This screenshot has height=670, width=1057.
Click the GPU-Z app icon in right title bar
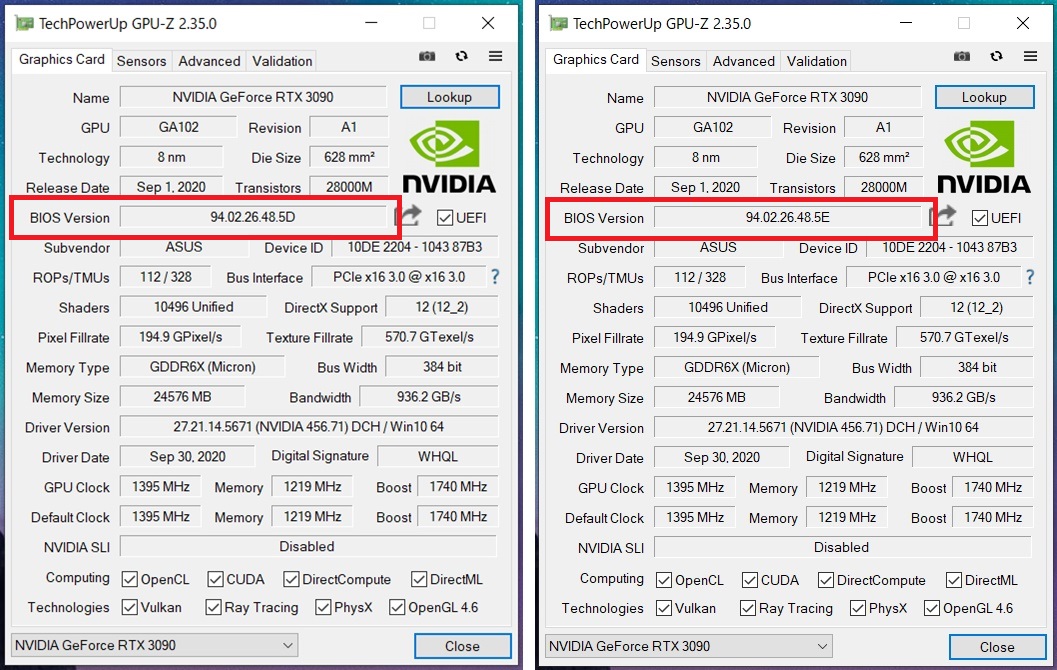(x=558, y=24)
